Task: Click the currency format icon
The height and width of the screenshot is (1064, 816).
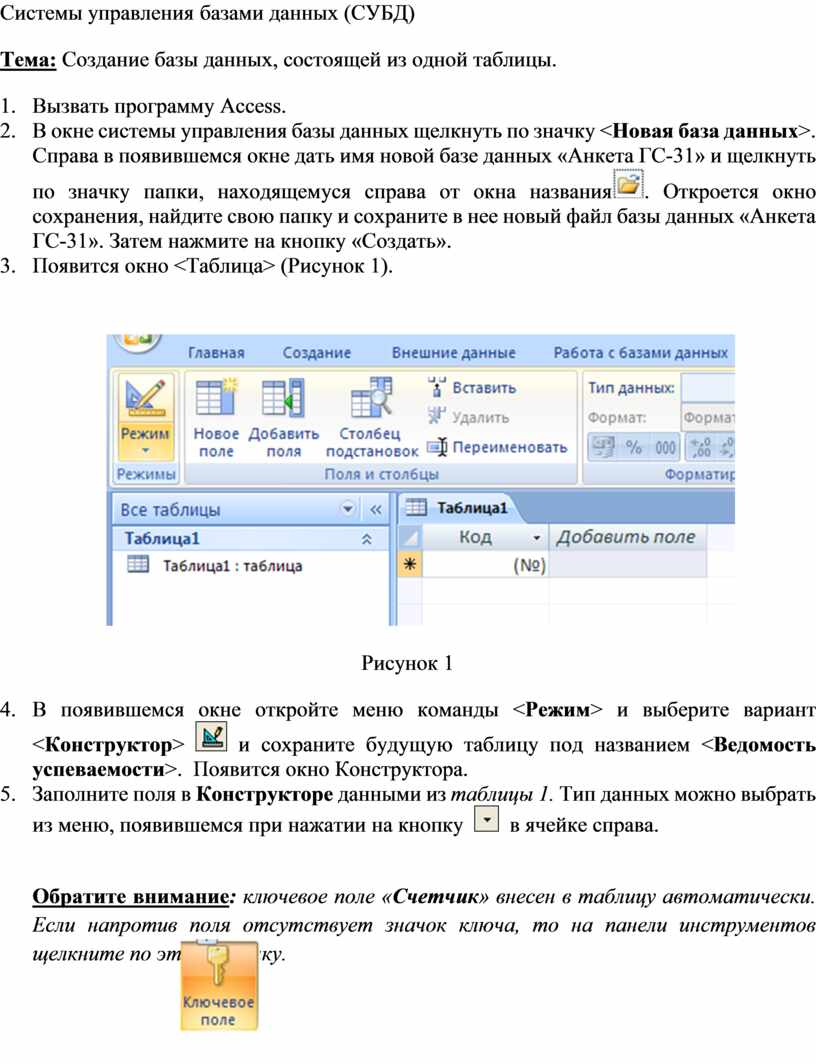Action: [x=603, y=446]
